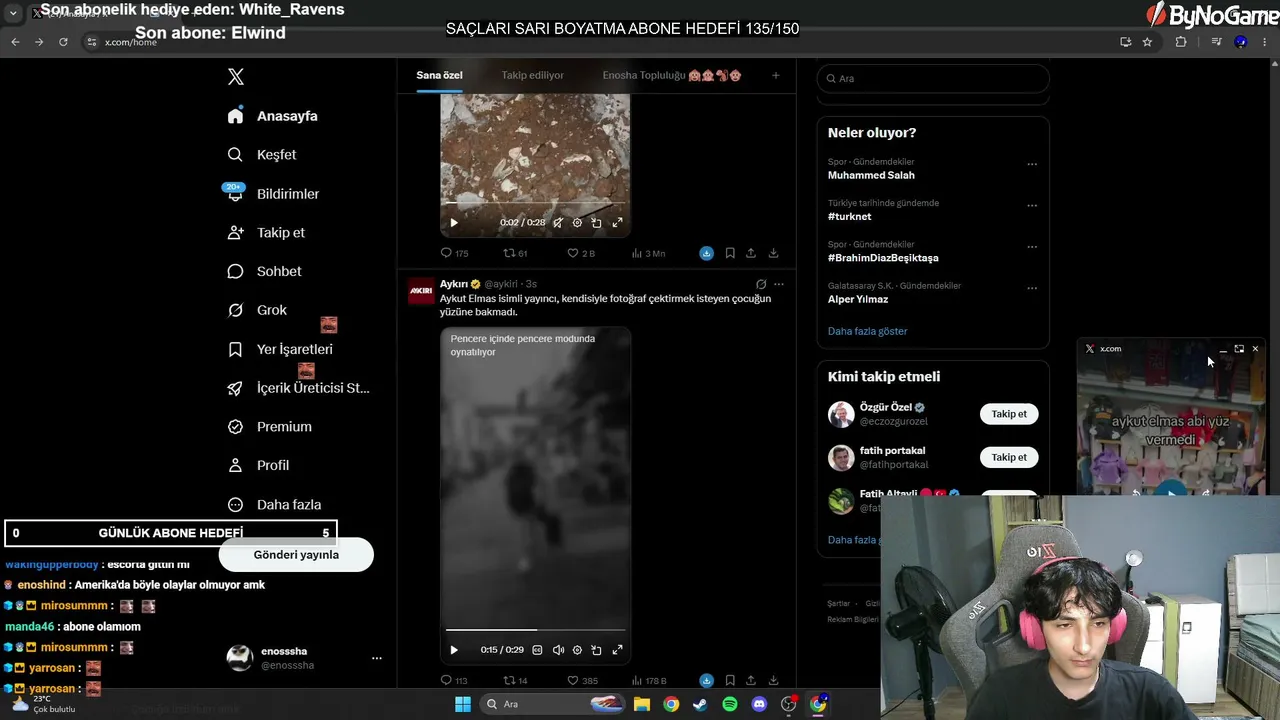The image size is (1280, 720).
Task: Follow Özgür Özel with Takip et
Action: coord(1009,414)
